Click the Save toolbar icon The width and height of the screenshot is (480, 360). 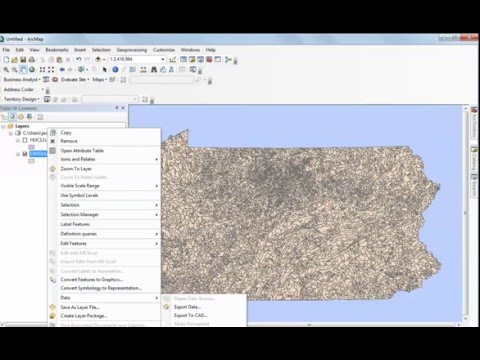pyautogui.click(x=23, y=60)
